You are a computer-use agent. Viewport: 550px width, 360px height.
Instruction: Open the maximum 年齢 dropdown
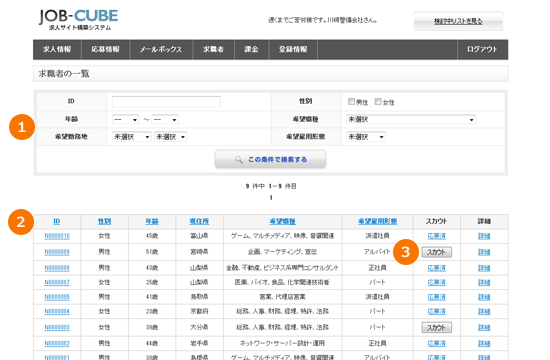tap(165, 120)
